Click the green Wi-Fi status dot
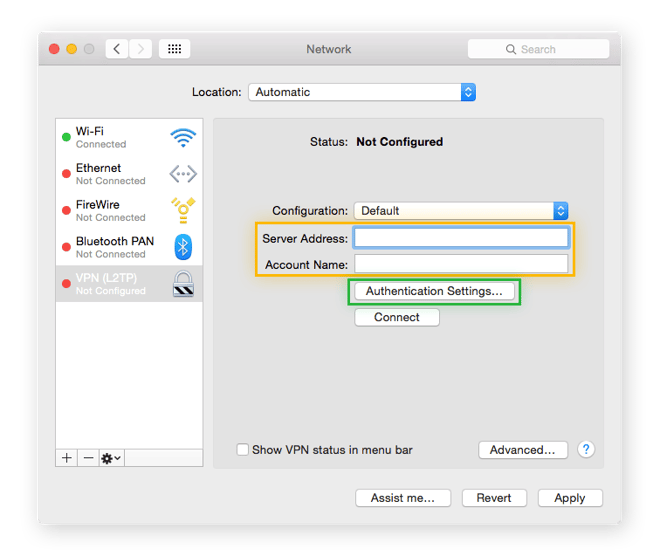The width and height of the screenshot is (660, 556). click(66, 137)
